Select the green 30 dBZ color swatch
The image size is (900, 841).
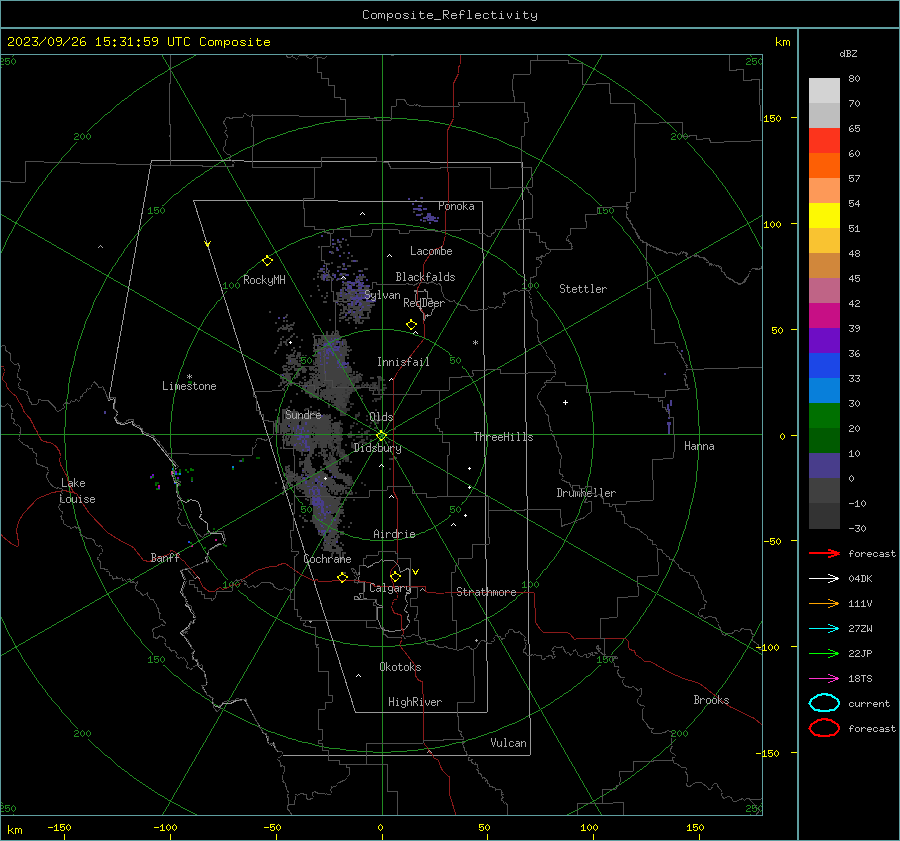coord(824,416)
